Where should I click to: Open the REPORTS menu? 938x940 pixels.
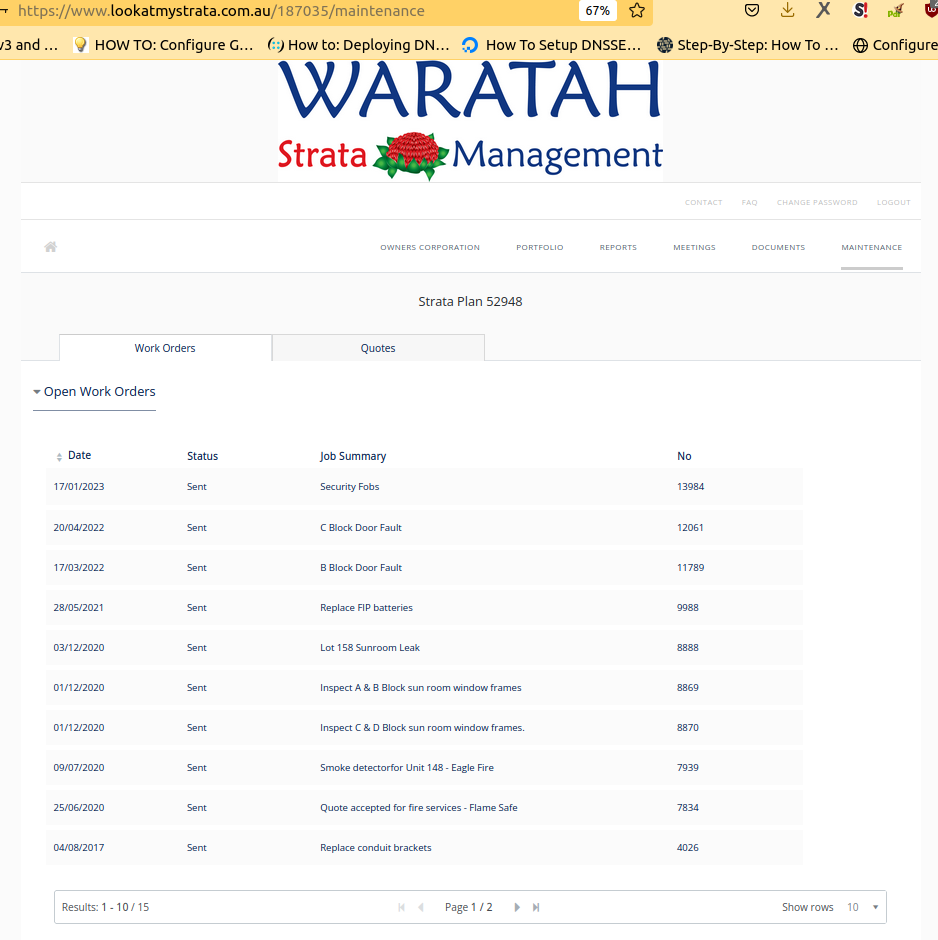tap(618, 247)
